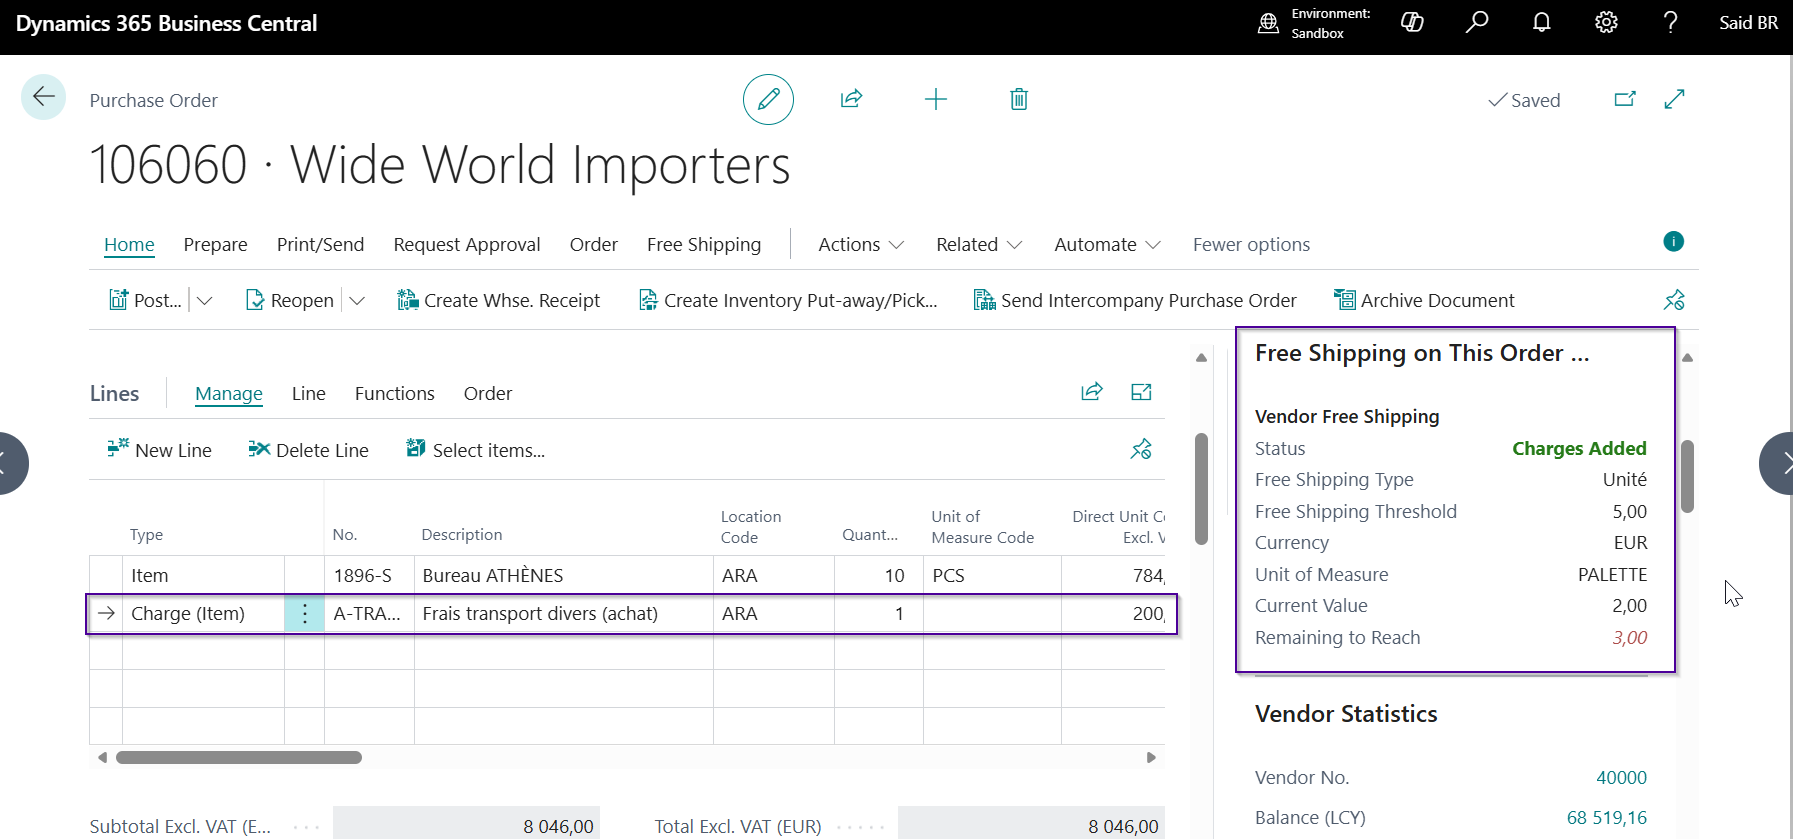Expand the Related menu
1793x839 pixels.
click(x=979, y=244)
